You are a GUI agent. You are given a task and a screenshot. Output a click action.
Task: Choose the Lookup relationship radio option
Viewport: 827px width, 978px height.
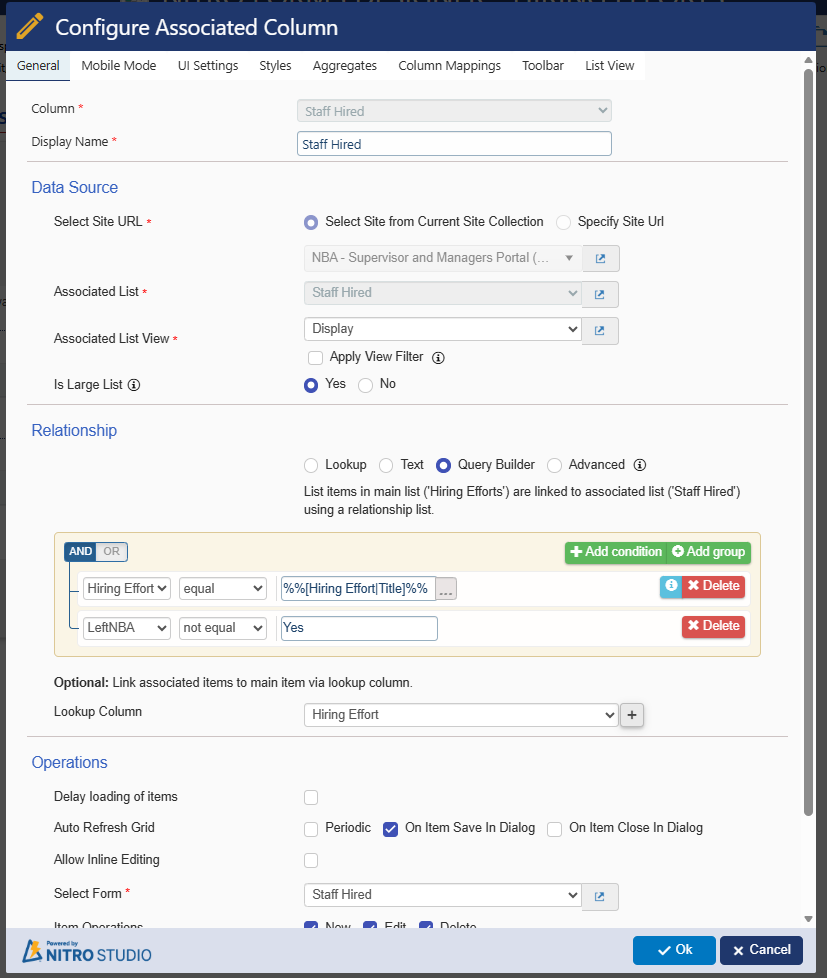point(311,465)
